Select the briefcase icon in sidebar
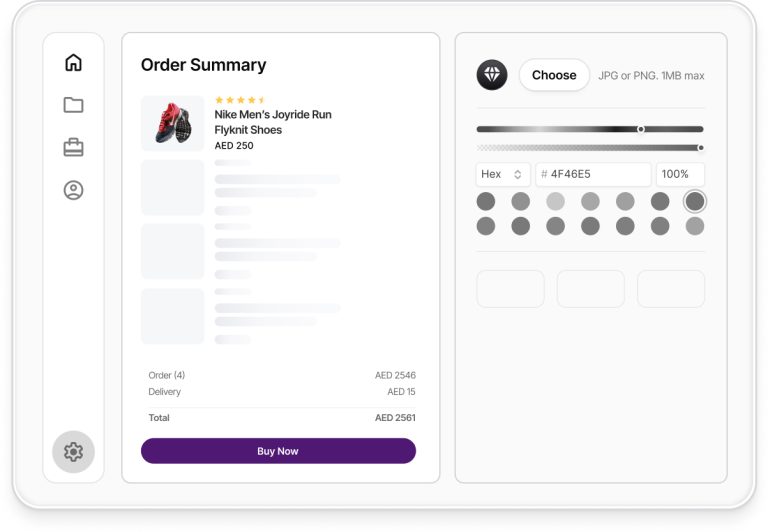This screenshot has width=768, height=532. (x=73, y=147)
